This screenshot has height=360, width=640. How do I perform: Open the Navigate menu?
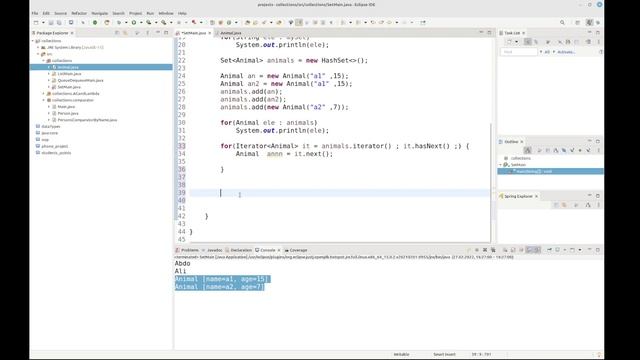100,13
